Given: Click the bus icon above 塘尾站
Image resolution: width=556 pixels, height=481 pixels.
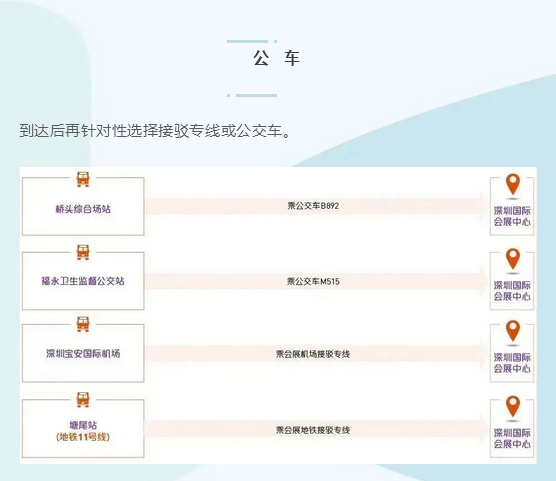Looking at the screenshot, I should [x=83, y=400].
